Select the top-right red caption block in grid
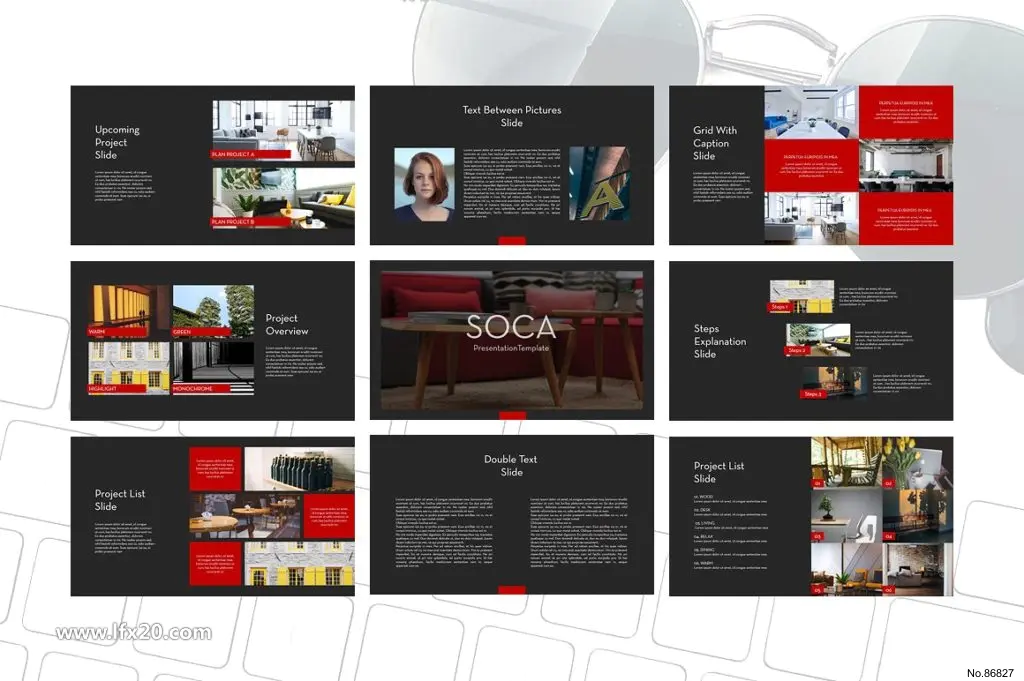1024x681 pixels. point(906,112)
